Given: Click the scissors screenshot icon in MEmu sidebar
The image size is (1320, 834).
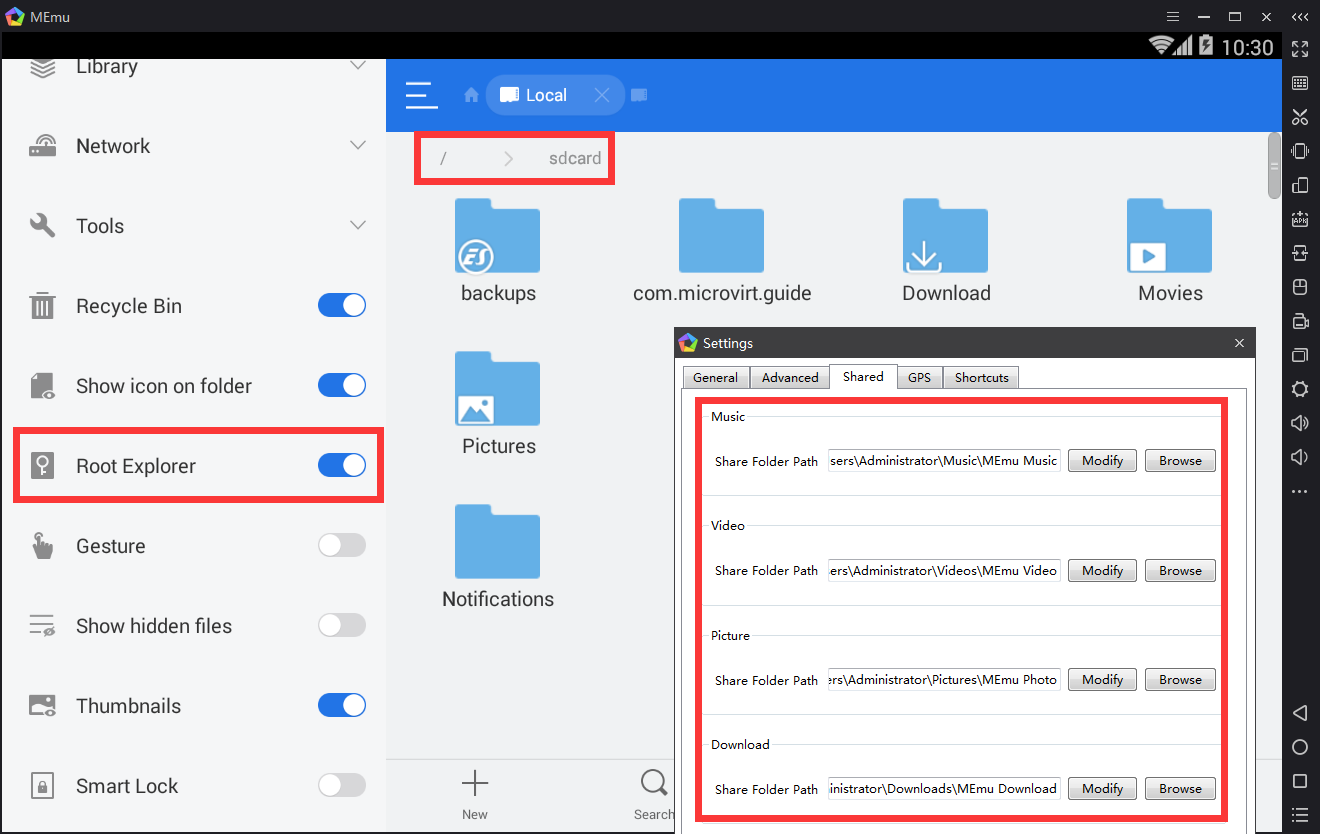Looking at the screenshot, I should (x=1299, y=117).
